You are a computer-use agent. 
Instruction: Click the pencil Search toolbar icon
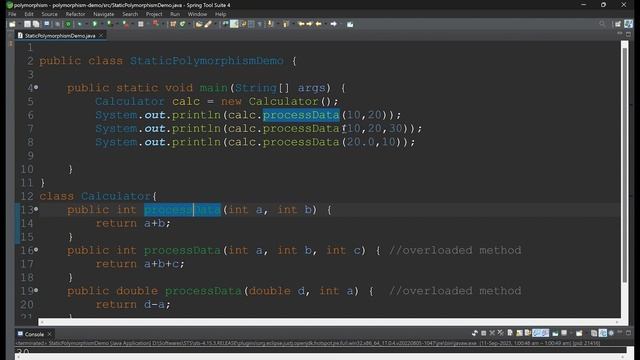click(208, 24)
